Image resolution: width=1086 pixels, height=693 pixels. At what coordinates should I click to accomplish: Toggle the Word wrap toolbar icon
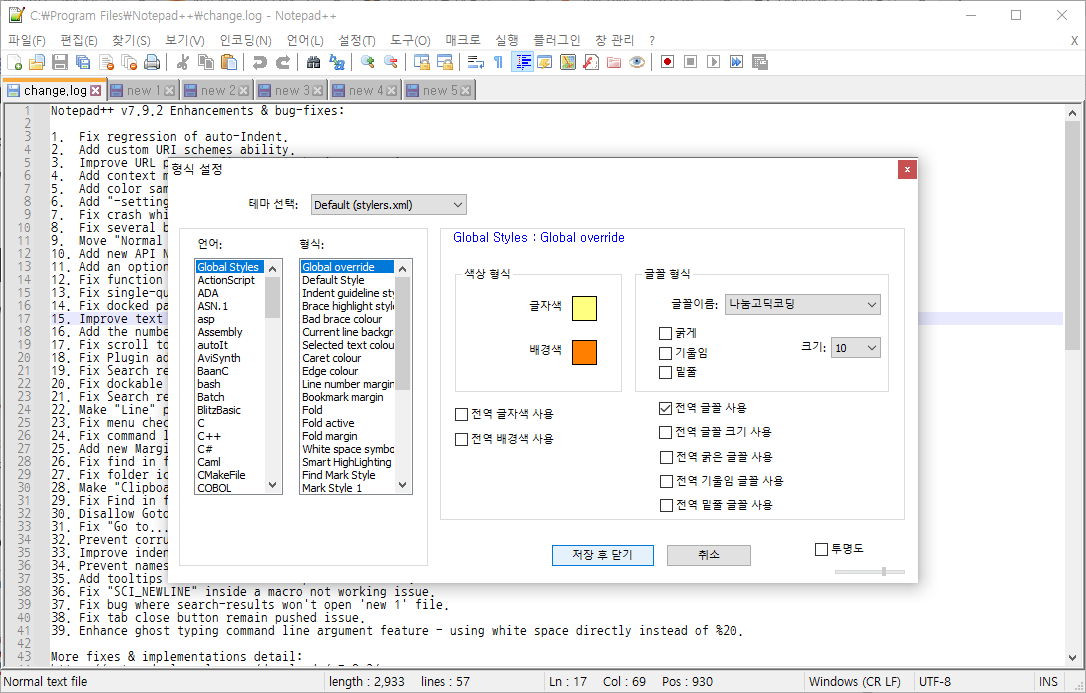coord(475,62)
